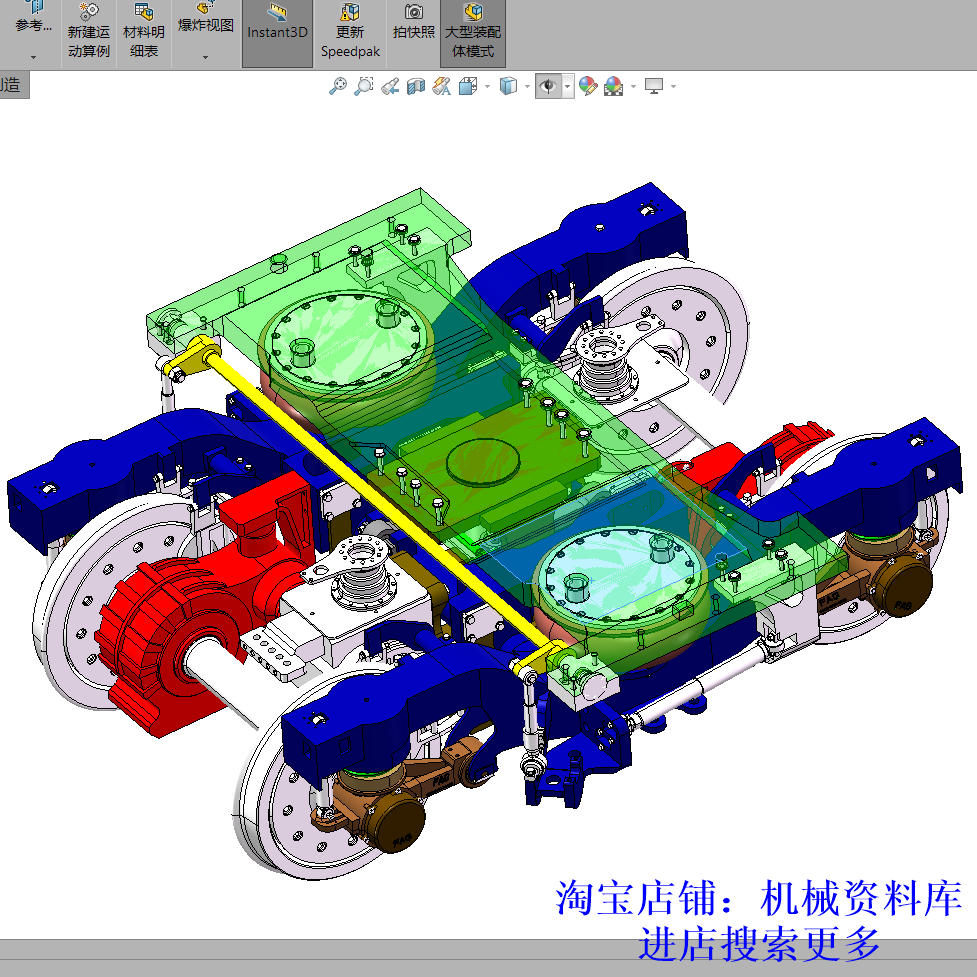Click the View Settings monitor icon

coord(652,86)
